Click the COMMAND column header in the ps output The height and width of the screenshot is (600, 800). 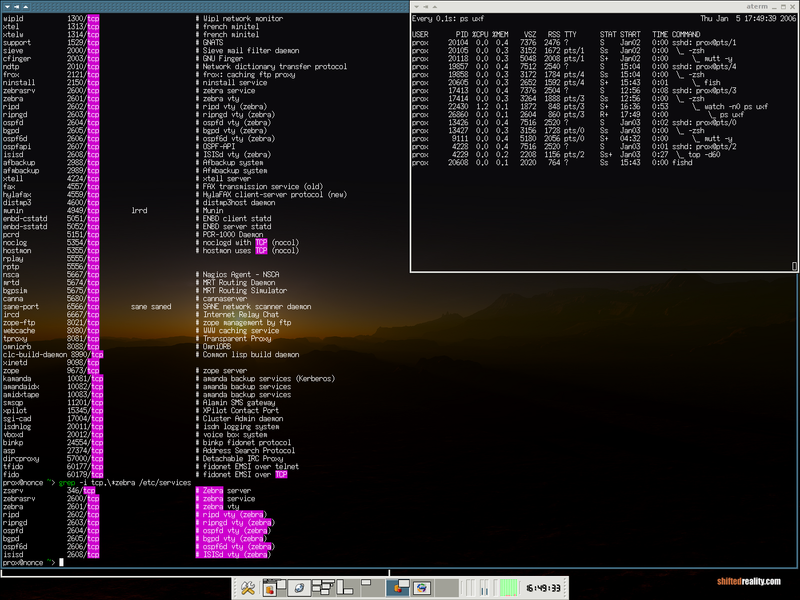(x=686, y=34)
